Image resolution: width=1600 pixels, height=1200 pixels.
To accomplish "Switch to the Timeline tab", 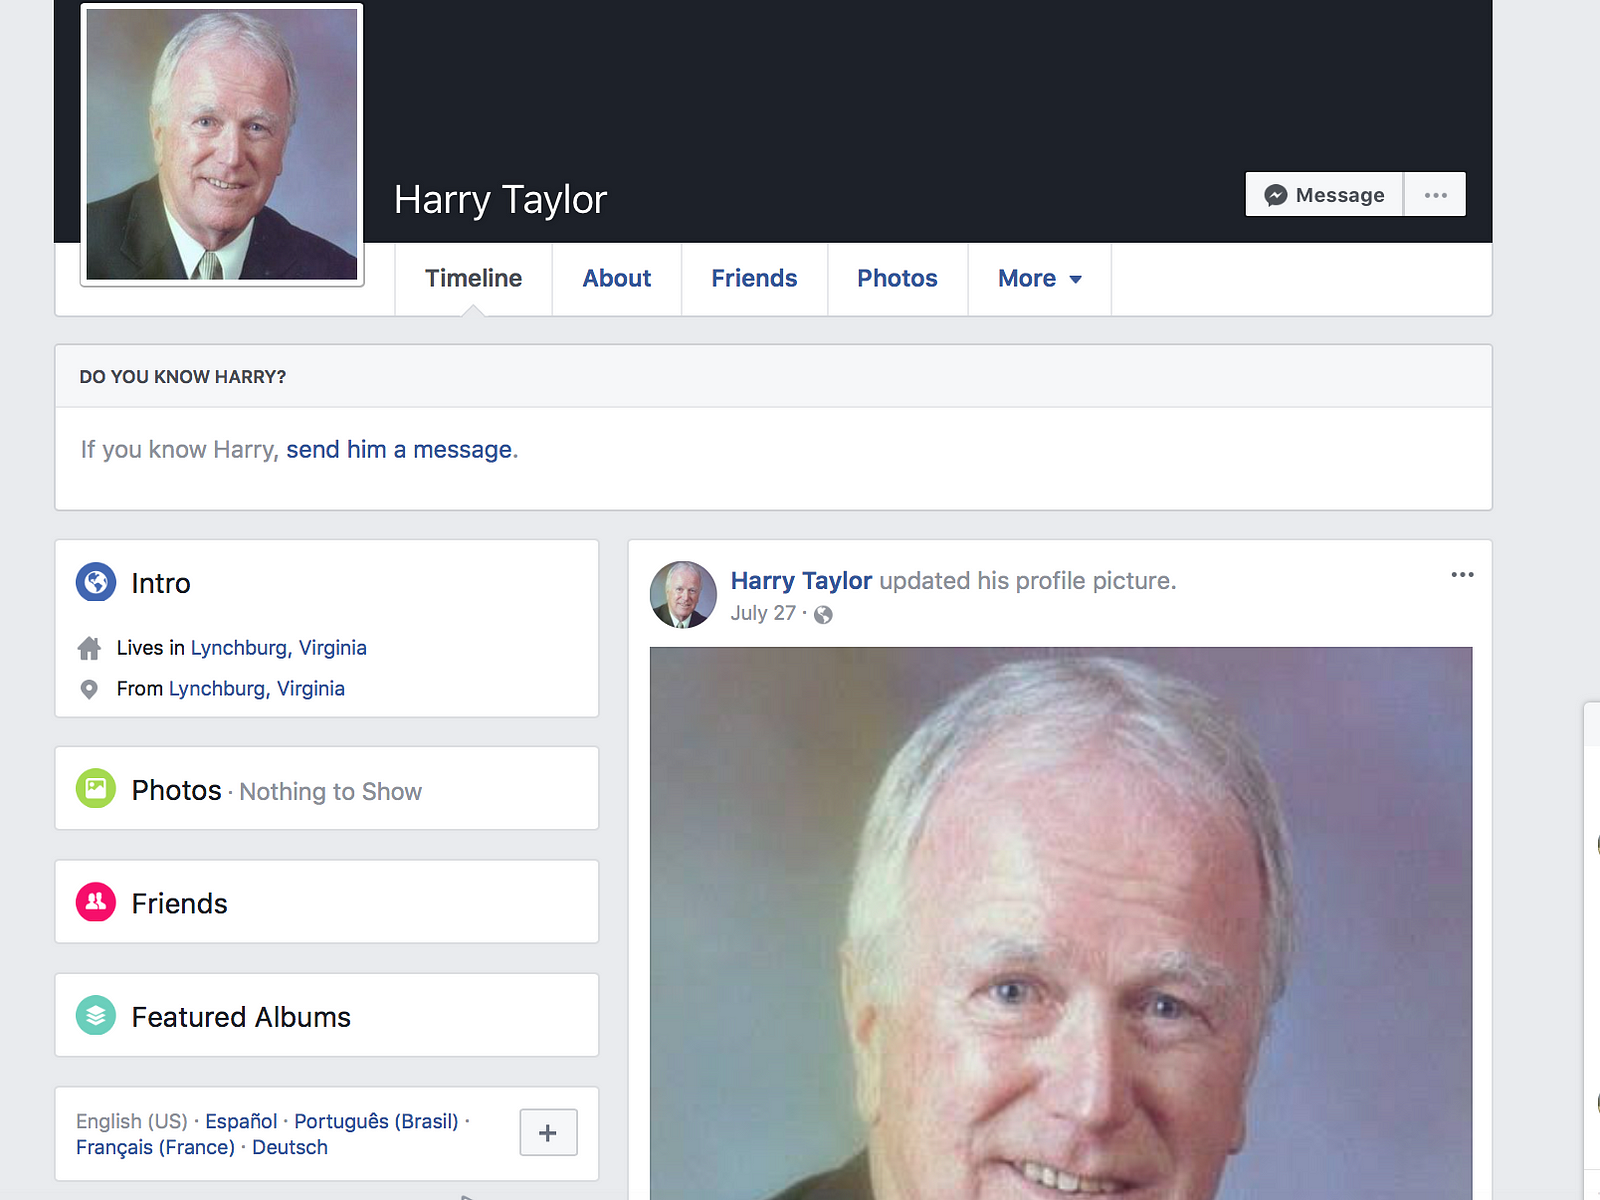I will click(473, 279).
